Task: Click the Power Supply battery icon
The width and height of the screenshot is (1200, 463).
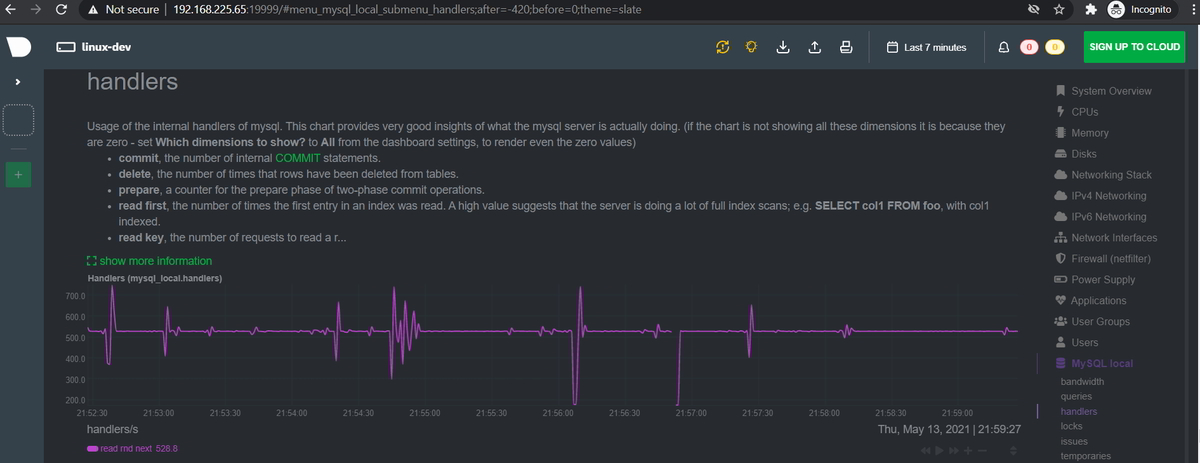Action: coord(1060,280)
